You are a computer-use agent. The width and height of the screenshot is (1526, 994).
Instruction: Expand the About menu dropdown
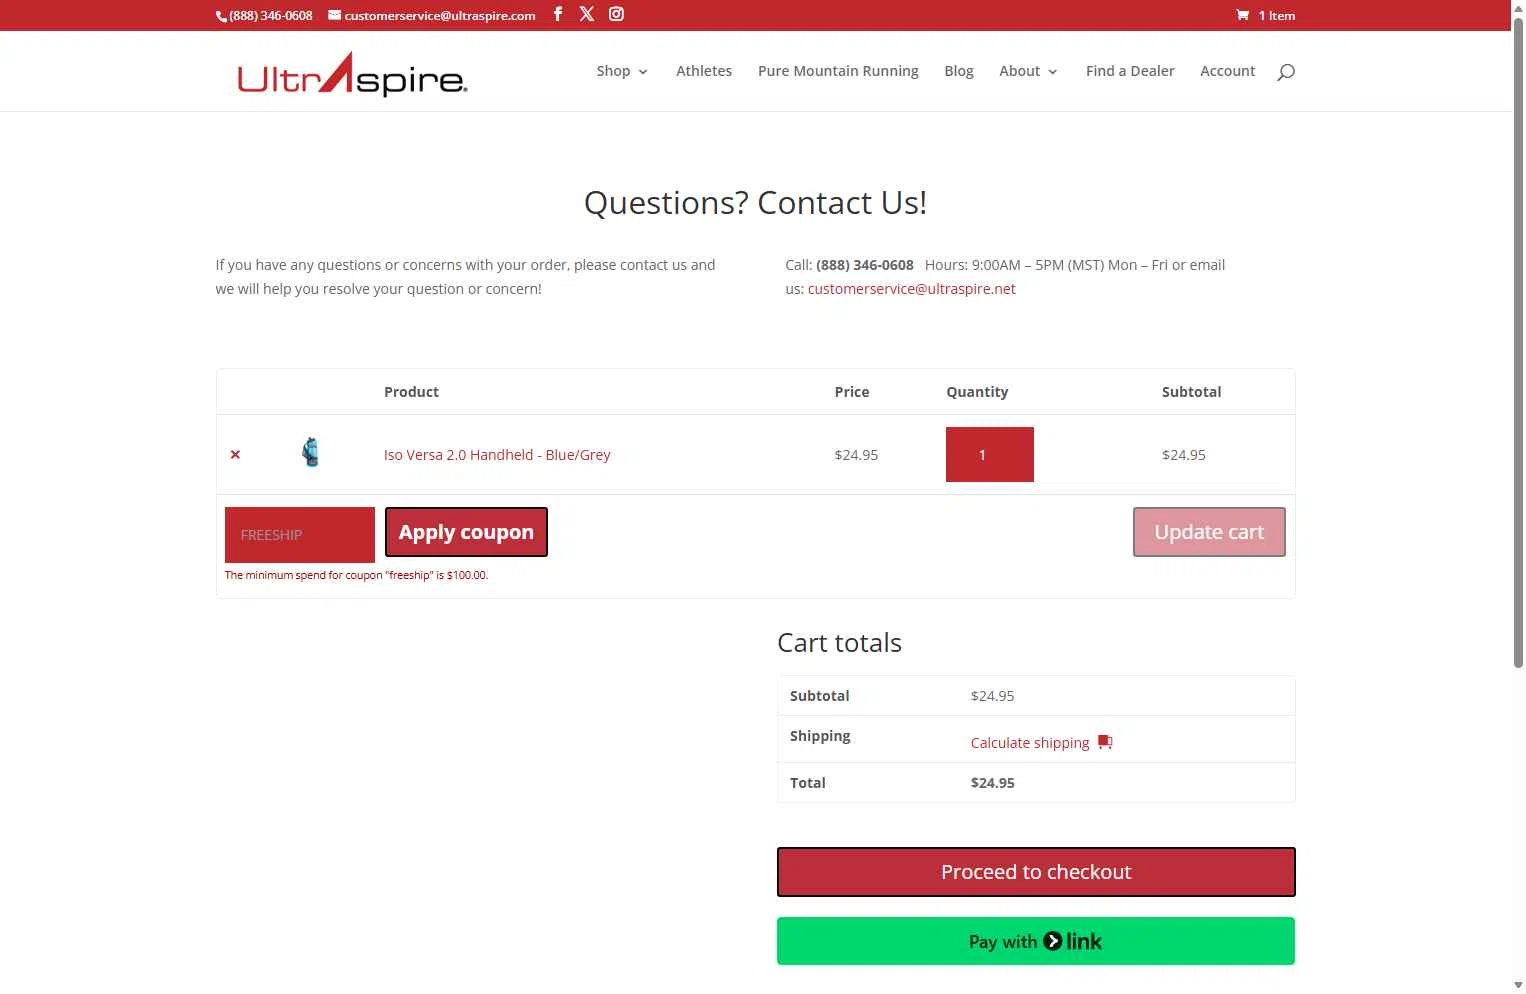click(1028, 71)
